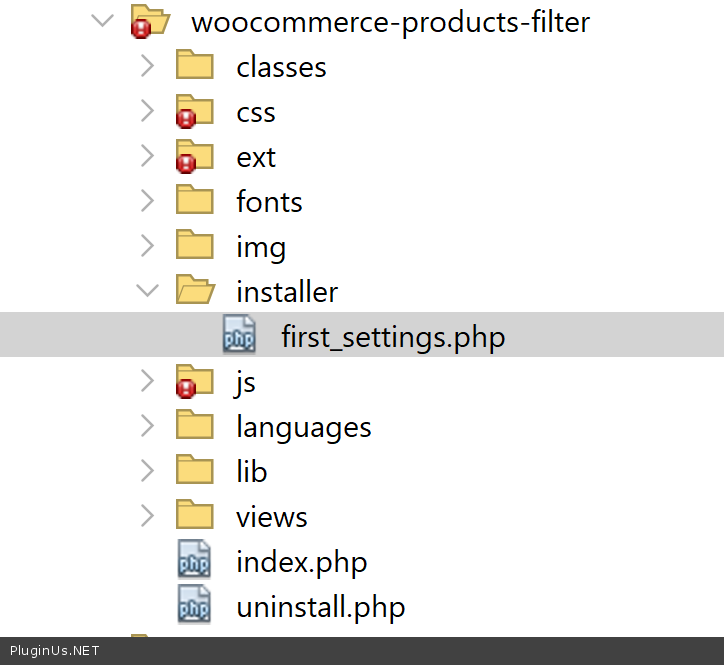The image size is (724, 665).
Task: Select the fonts folder label
Action: tap(269, 202)
